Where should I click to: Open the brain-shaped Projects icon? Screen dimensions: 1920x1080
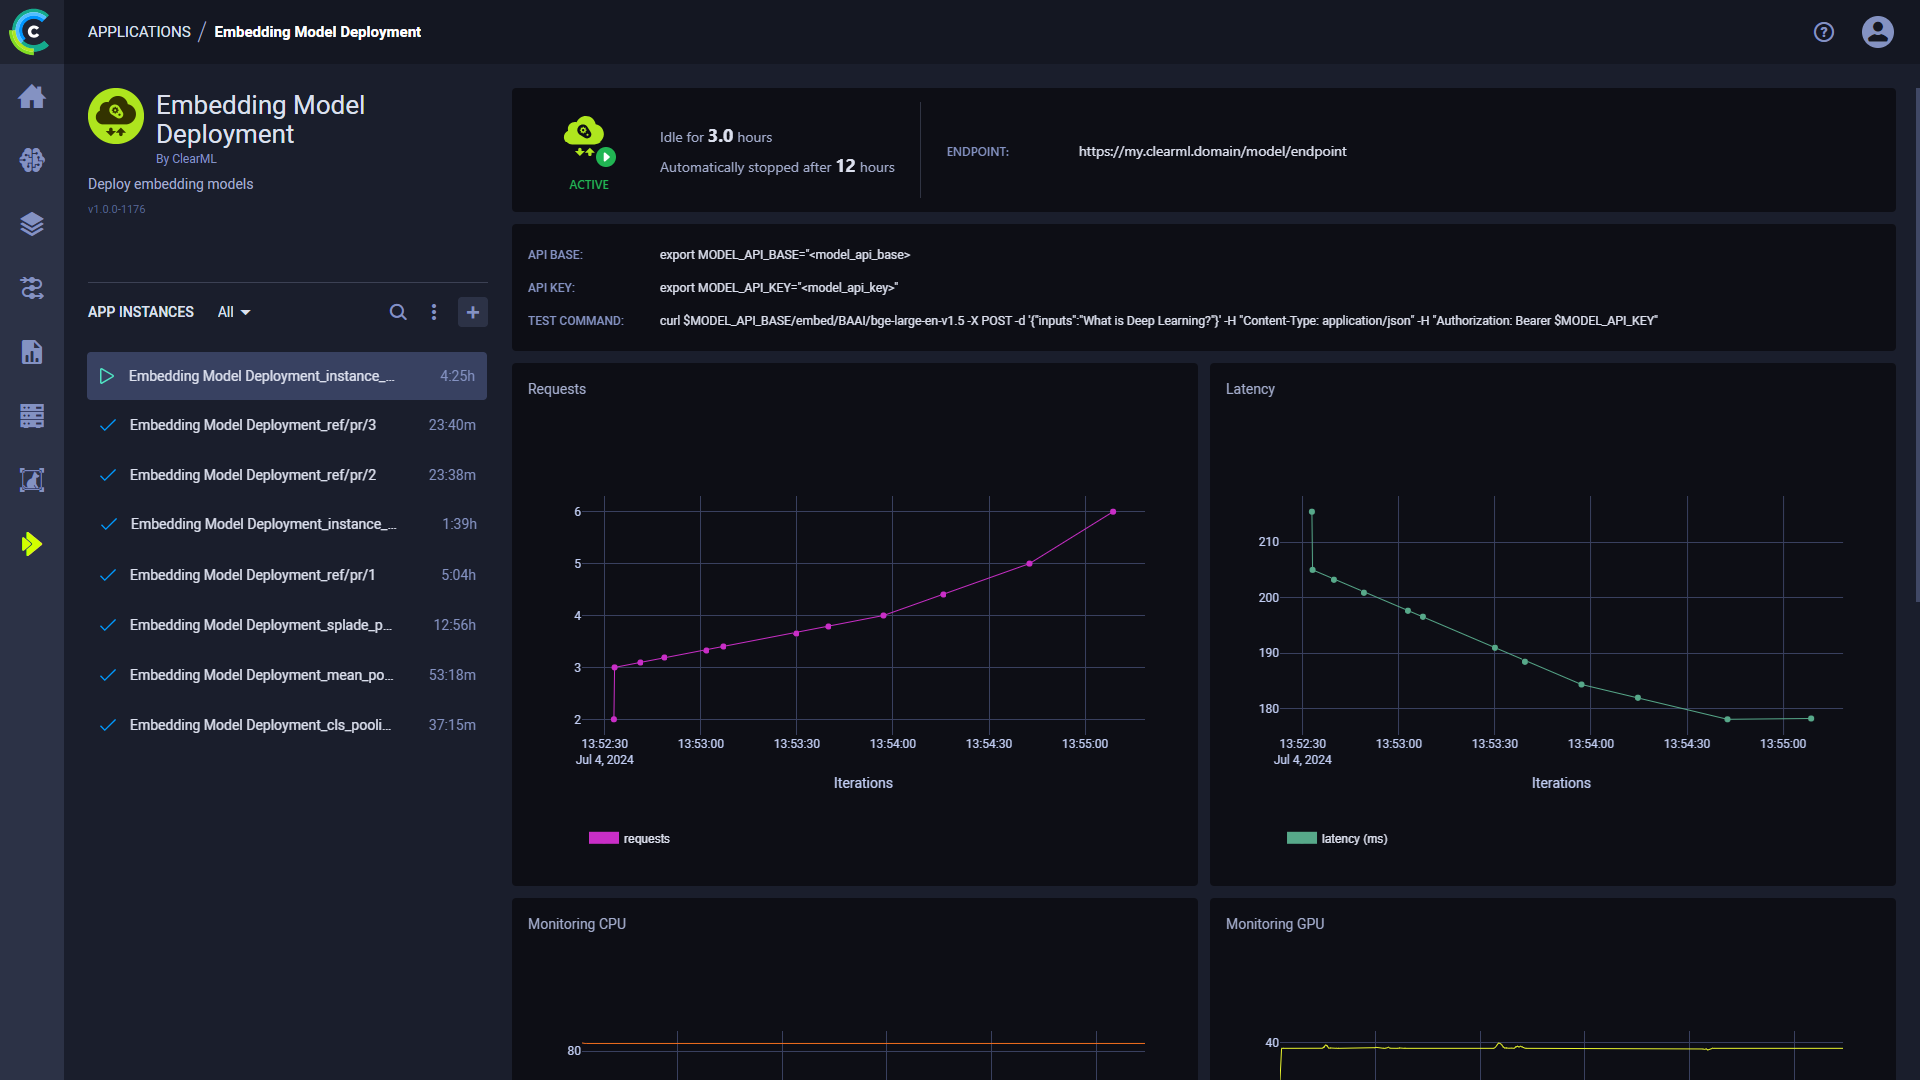tap(32, 160)
